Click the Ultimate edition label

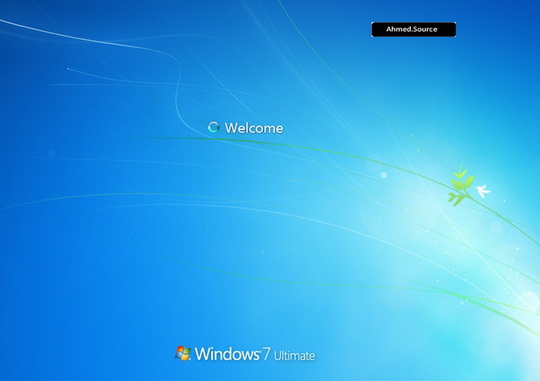[x=294, y=356]
